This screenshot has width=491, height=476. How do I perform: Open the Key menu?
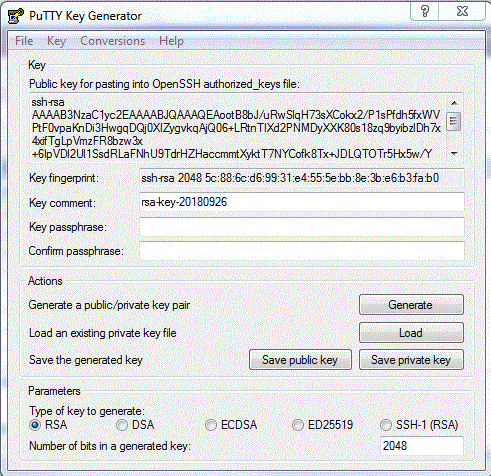point(56,41)
